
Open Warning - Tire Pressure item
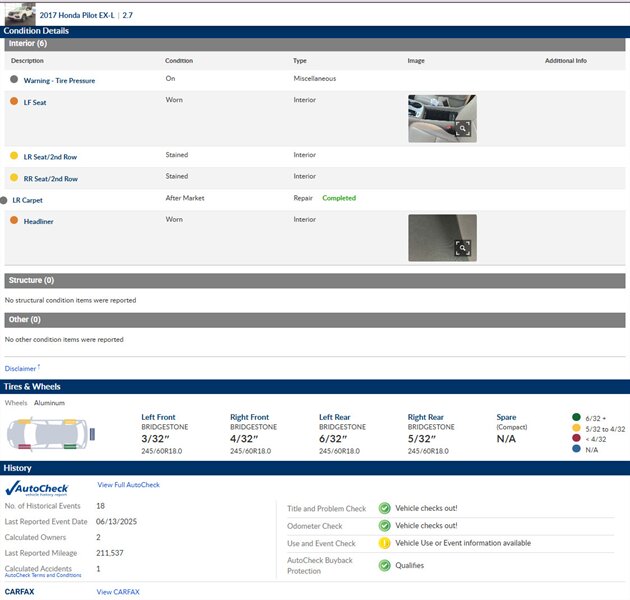[x=59, y=80]
